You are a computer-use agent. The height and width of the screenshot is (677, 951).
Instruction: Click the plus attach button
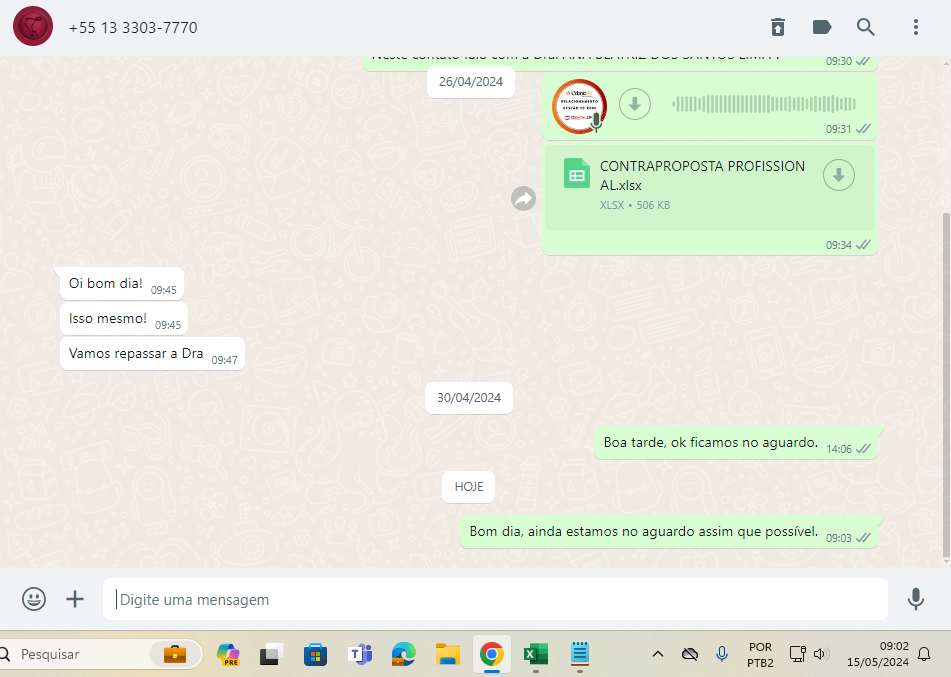coord(75,599)
